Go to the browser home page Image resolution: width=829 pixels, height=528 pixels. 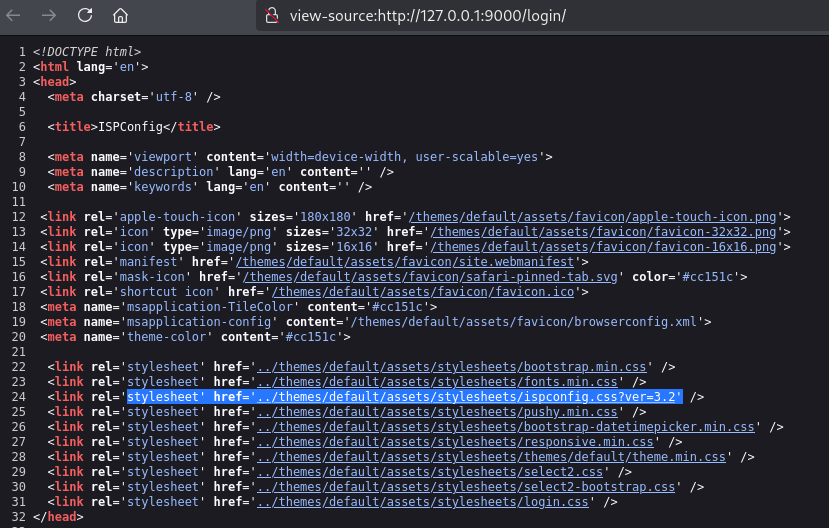coord(120,16)
